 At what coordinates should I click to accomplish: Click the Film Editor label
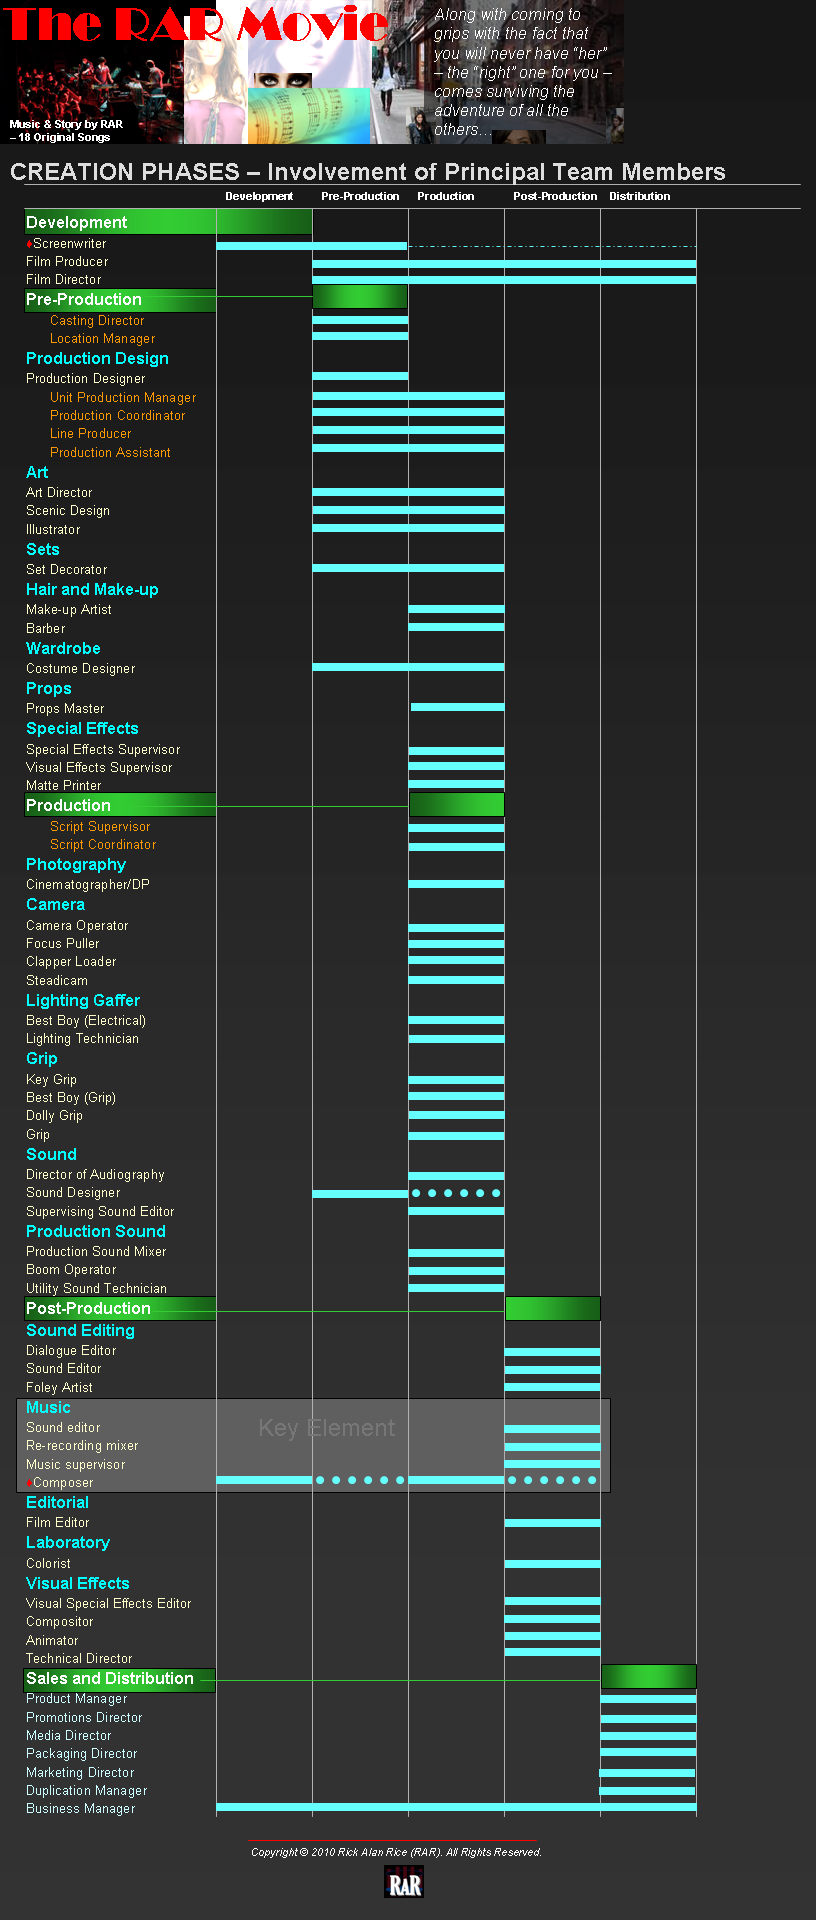tap(58, 1523)
